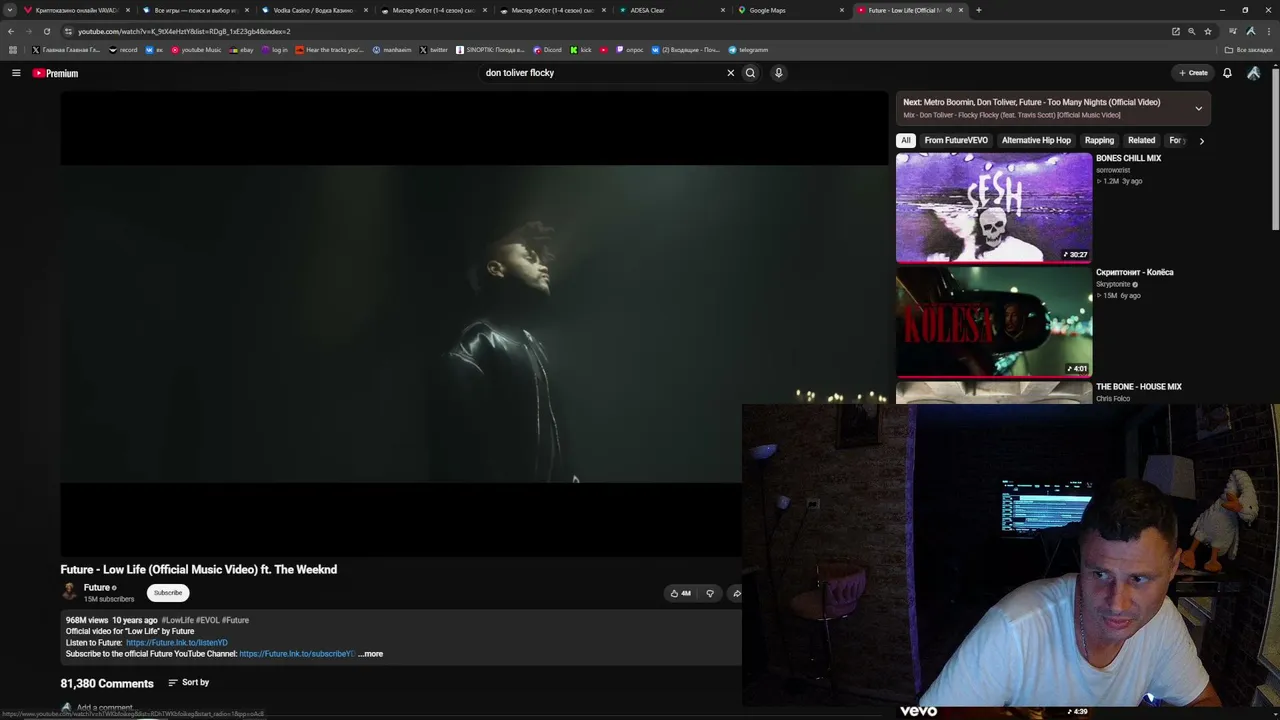Viewport: 1280px width, 720px height.
Task: Open the Future.lnk.to/subscribeYD link
Action: [x=297, y=654]
